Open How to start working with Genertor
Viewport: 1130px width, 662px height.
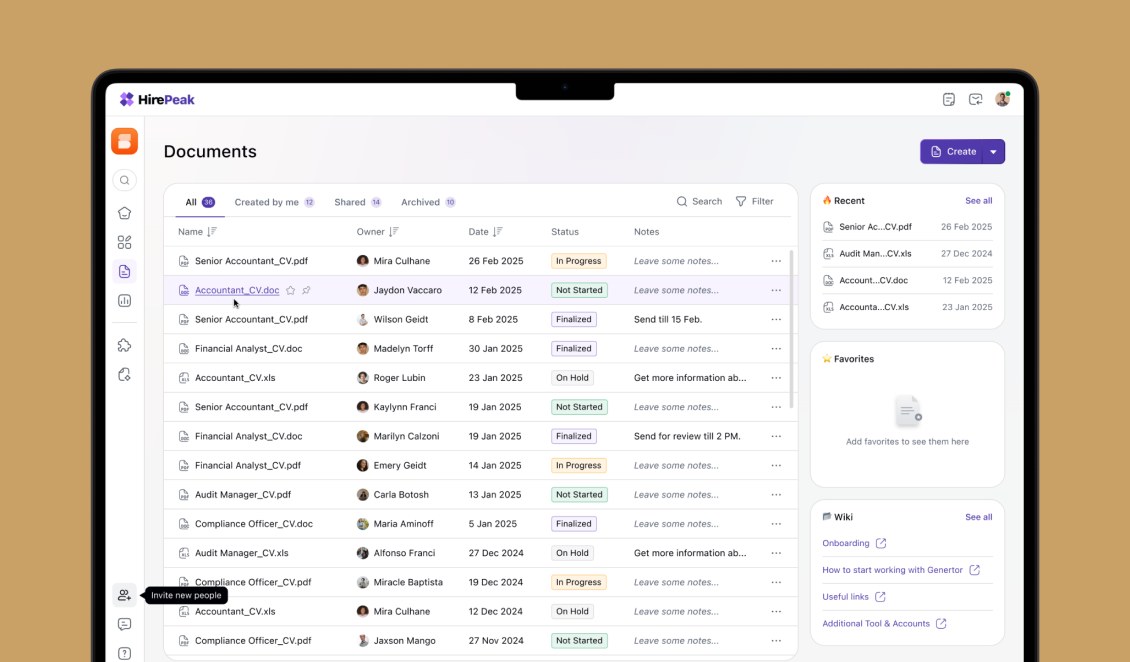[892, 570]
